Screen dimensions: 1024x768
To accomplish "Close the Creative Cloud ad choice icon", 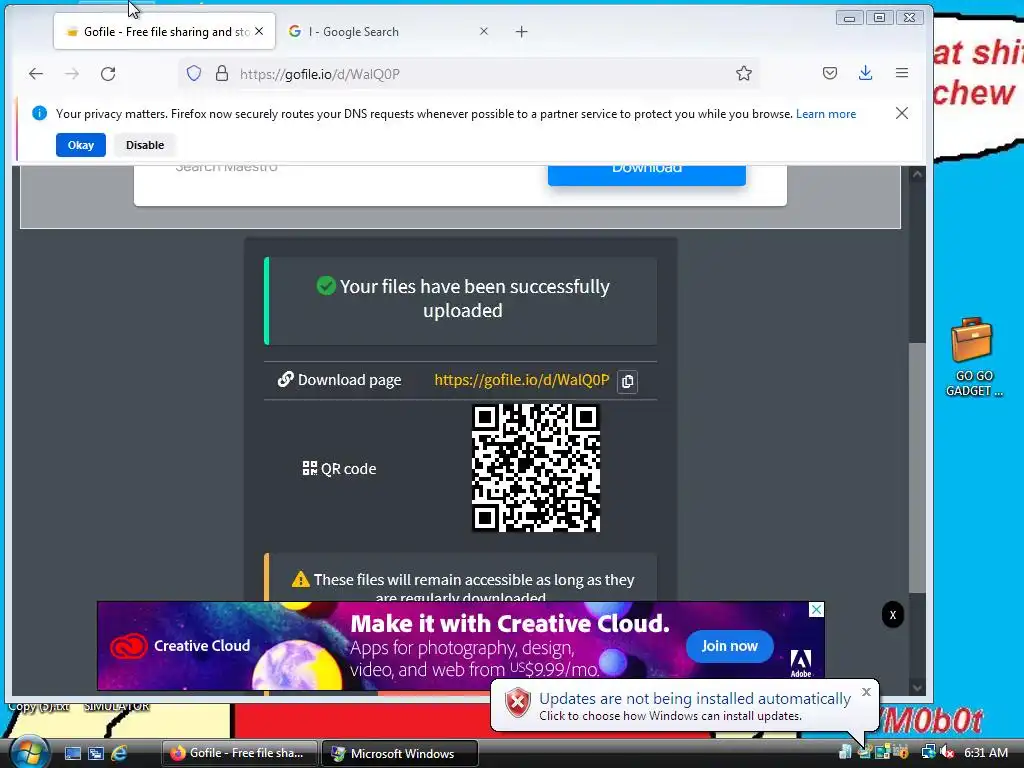I will [816, 610].
